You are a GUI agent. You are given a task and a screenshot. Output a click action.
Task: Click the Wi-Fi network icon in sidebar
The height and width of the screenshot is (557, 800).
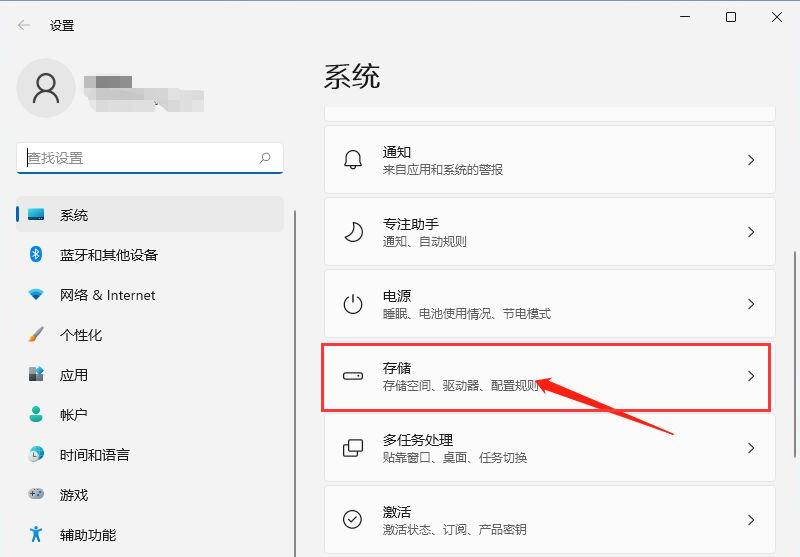coord(36,294)
